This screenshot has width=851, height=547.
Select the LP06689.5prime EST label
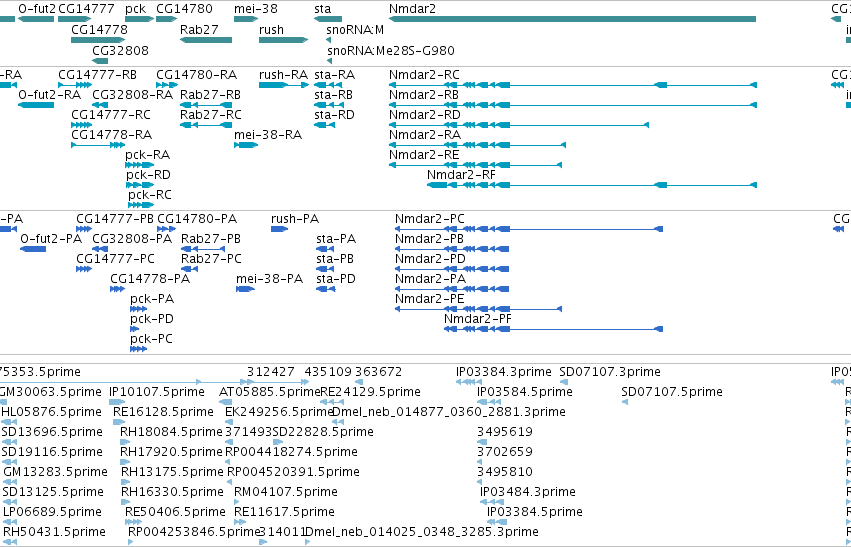pos(52,512)
